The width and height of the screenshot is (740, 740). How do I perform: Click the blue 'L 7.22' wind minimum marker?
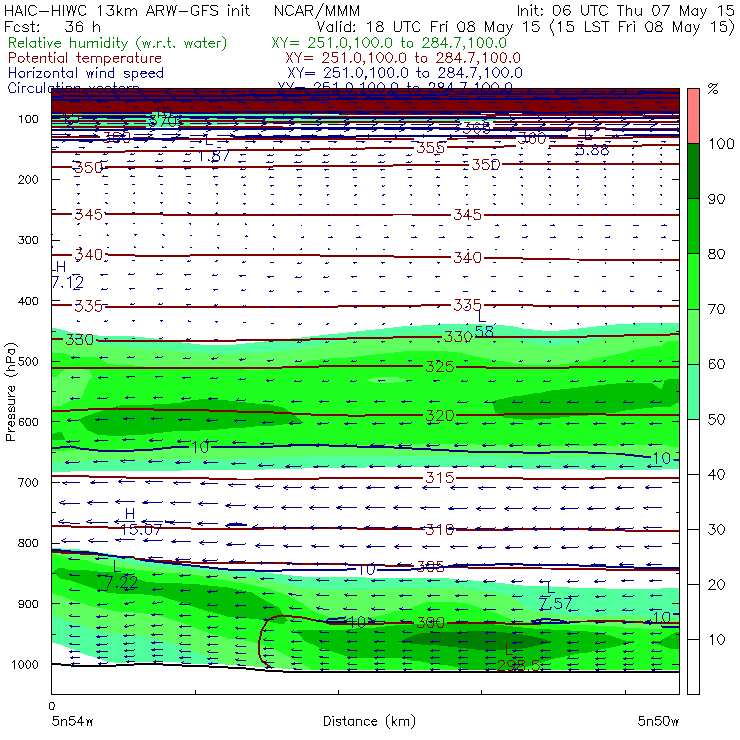pyautogui.click(x=121, y=575)
